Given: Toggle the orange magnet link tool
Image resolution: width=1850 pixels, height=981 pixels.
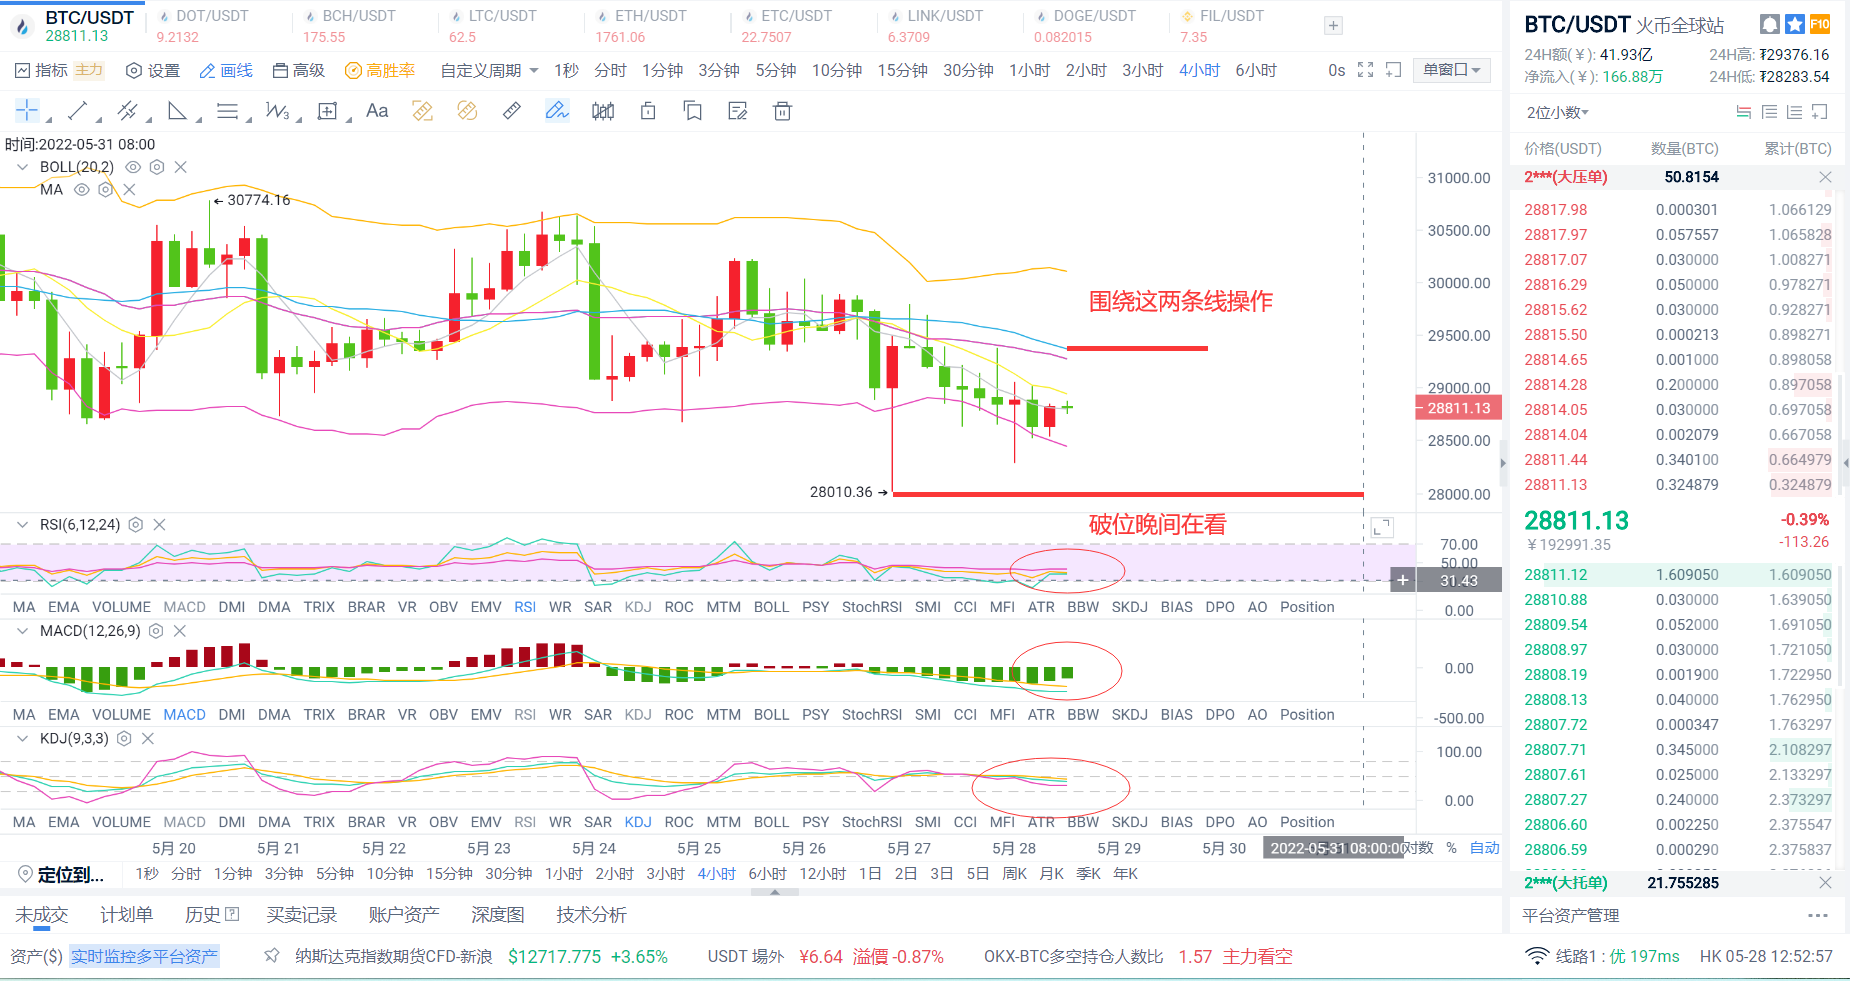Looking at the screenshot, I should click(x=467, y=111).
